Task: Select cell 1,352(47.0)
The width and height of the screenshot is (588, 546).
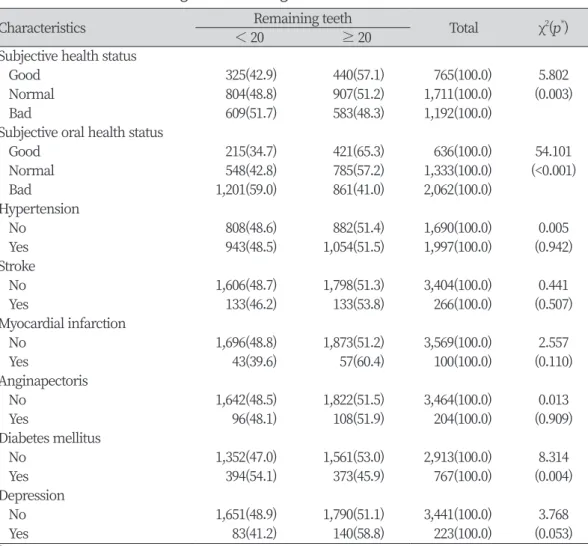Action: pyautogui.click(x=246, y=458)
